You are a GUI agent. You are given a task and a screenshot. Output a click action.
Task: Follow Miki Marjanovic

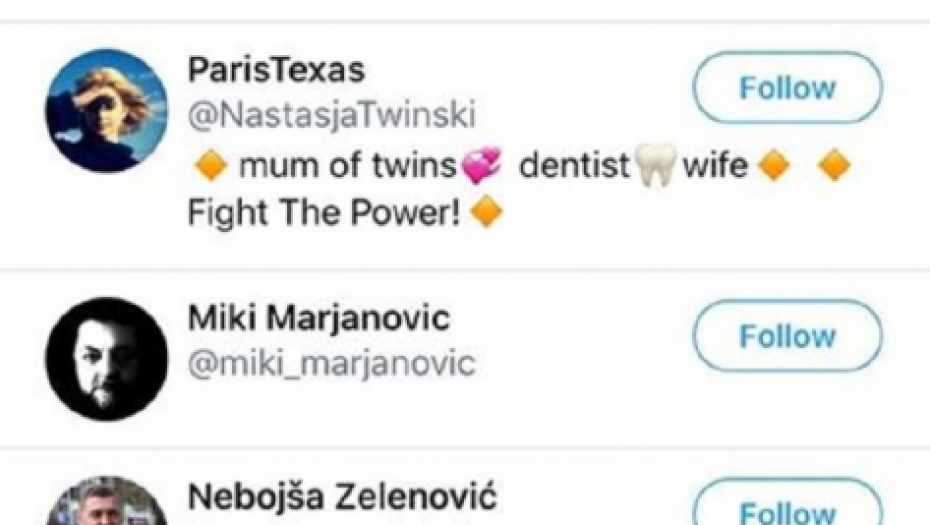click(787, 336)
